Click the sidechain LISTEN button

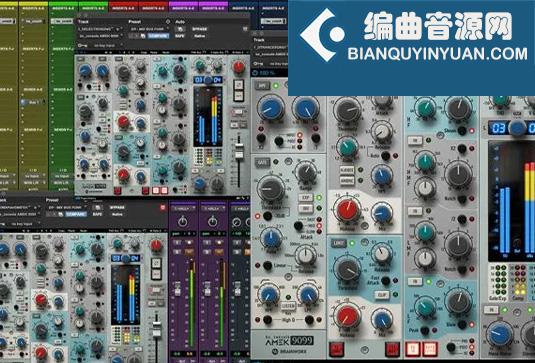(x=288, y=306)
